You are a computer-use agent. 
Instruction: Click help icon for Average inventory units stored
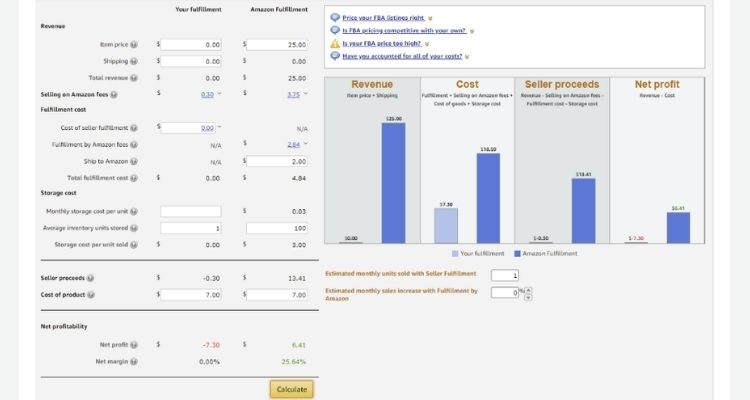point(134,228)
